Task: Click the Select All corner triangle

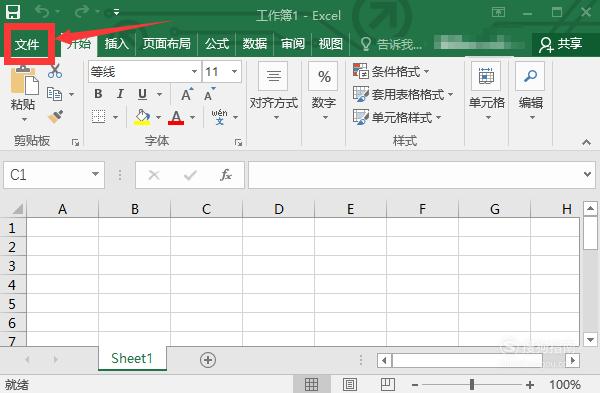Action: pos(17,209)
